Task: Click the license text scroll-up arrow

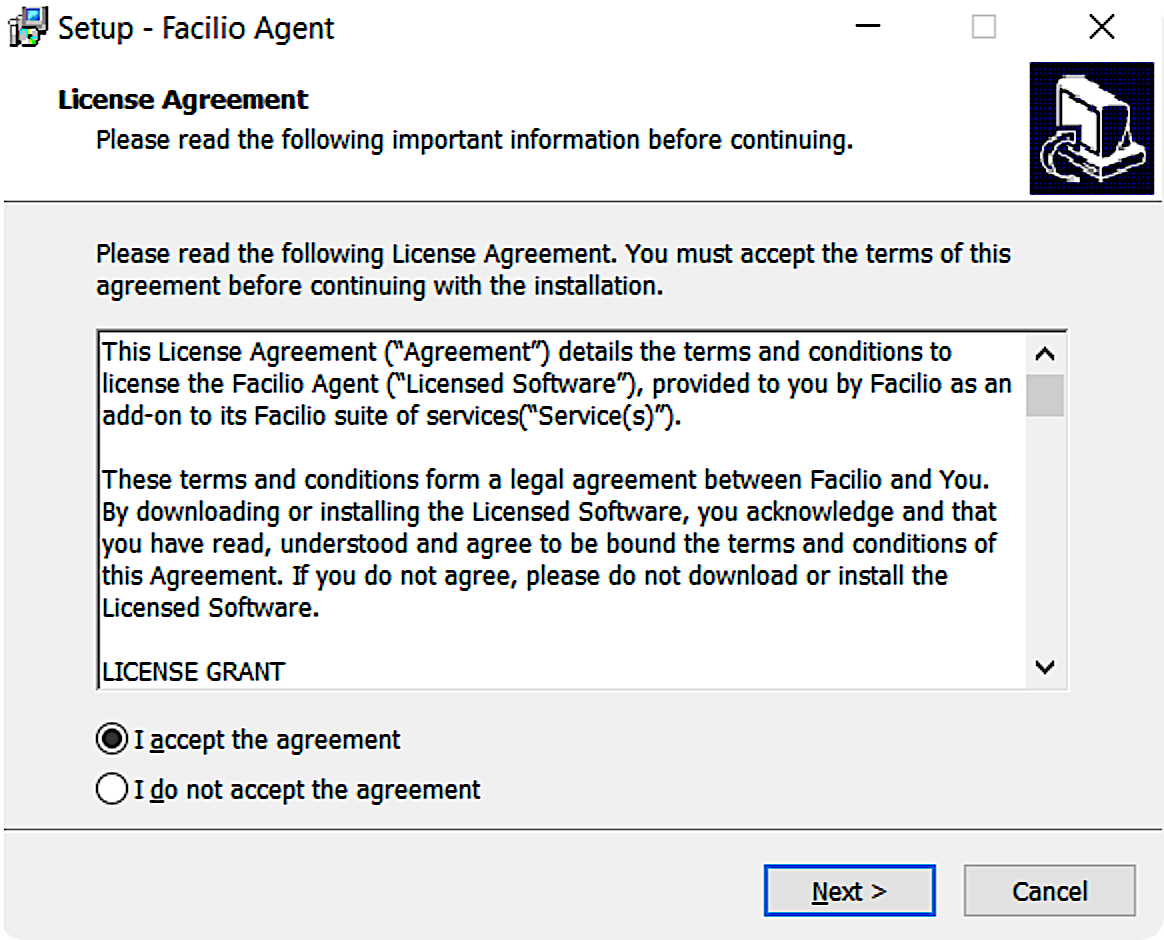Action: pyautogui.click(x=1045, y=354)
